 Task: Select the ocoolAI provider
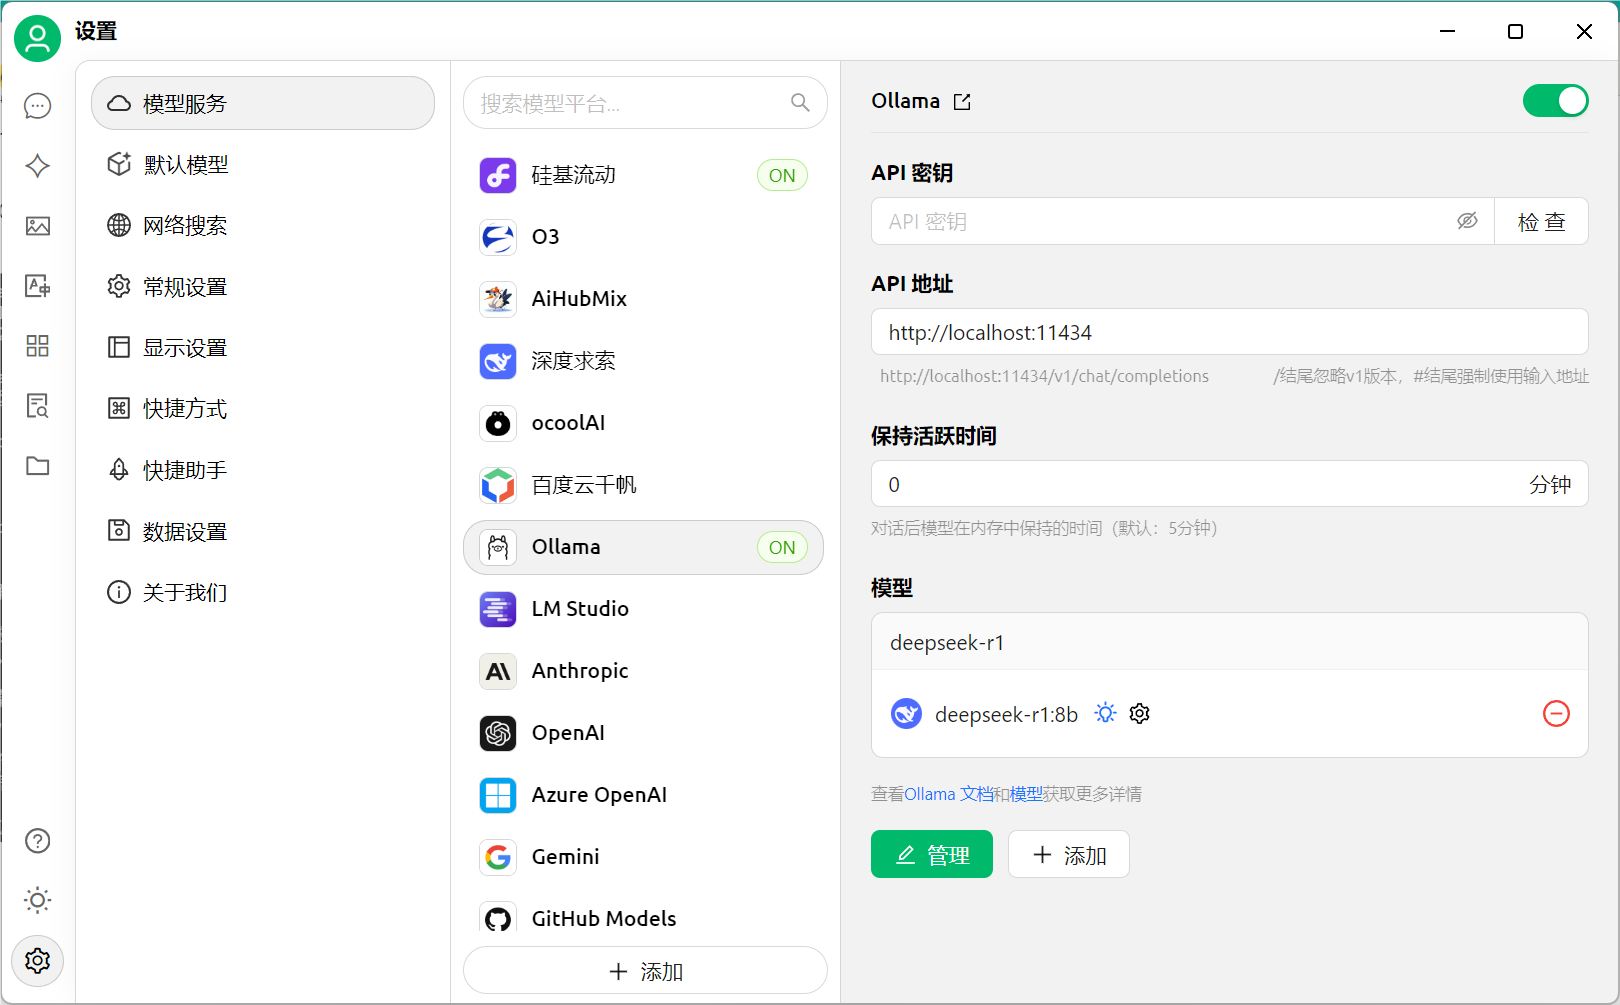tap(643, 424)
